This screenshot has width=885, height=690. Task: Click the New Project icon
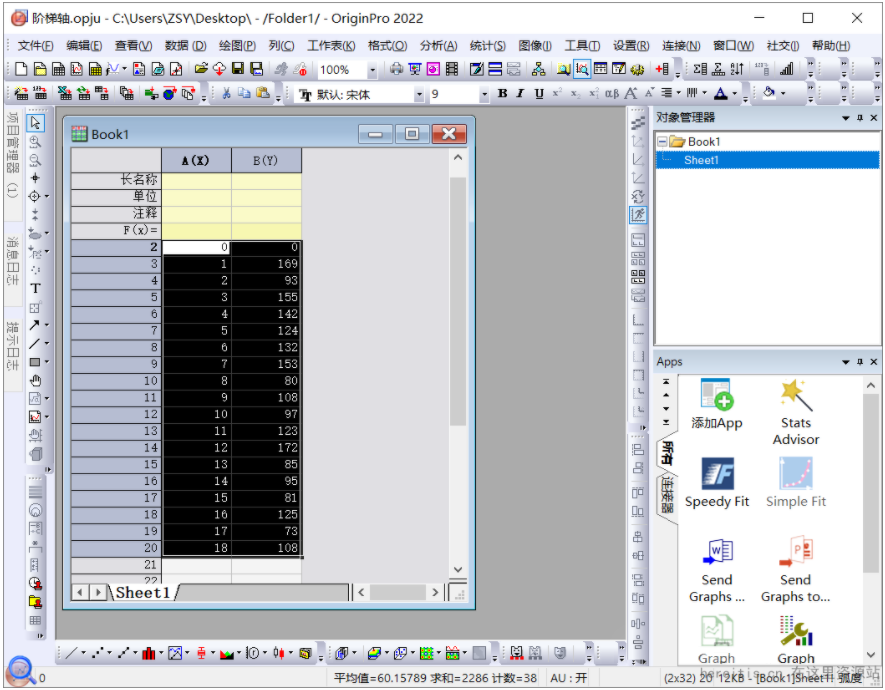21,69
